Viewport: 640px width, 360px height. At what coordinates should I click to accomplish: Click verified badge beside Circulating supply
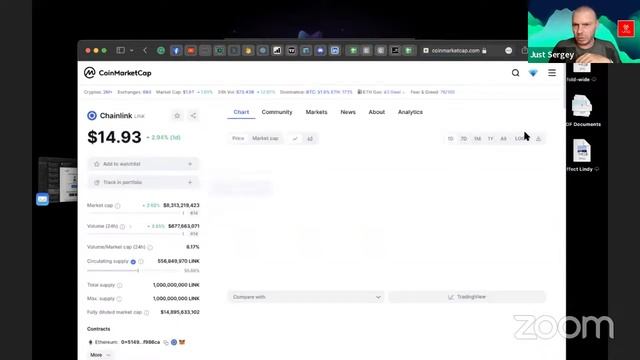(x=133, y=262)
